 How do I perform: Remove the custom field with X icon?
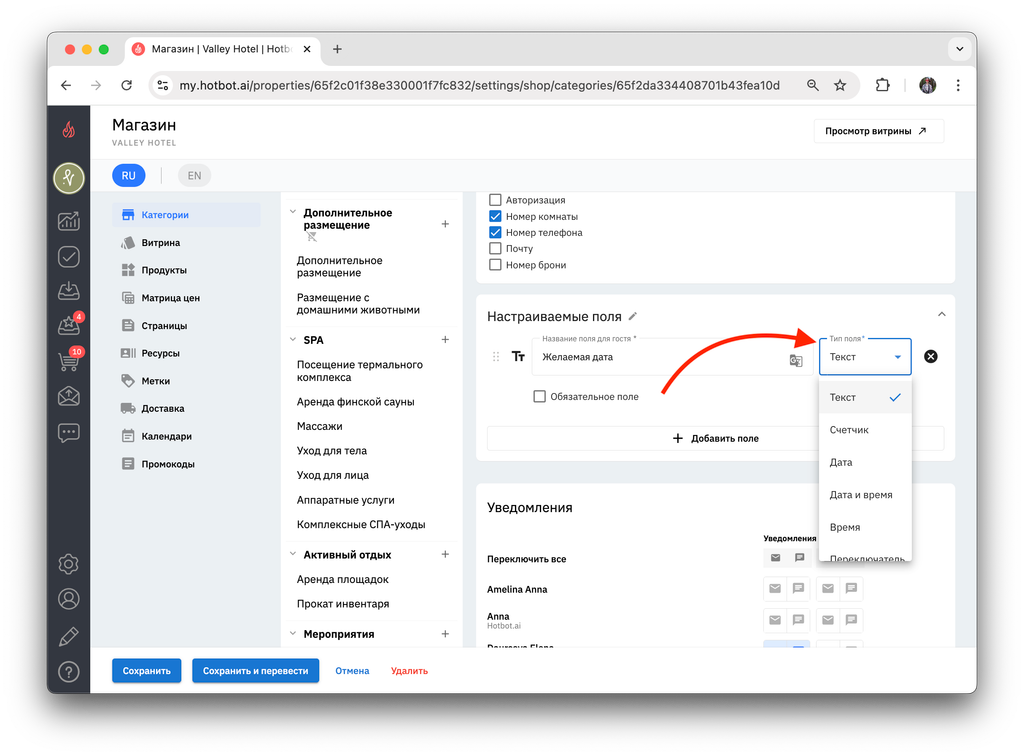click(931, 356)
